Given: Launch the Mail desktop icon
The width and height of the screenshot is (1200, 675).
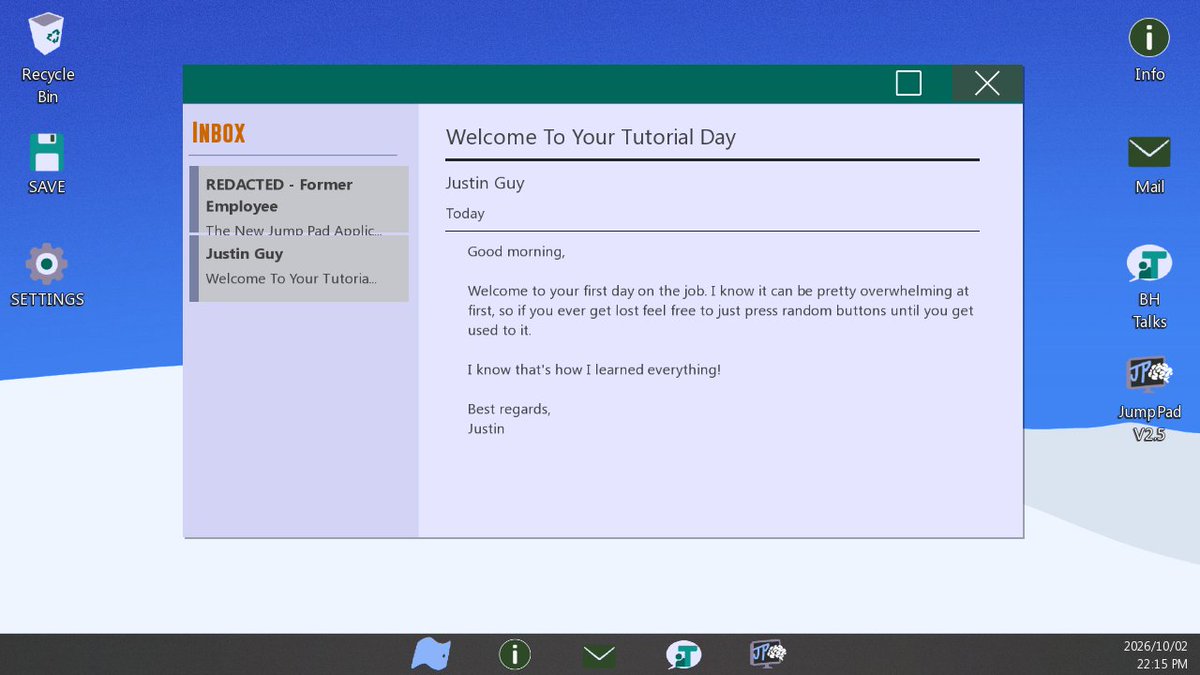Looking at the screenshot, I should [1149, 152].
